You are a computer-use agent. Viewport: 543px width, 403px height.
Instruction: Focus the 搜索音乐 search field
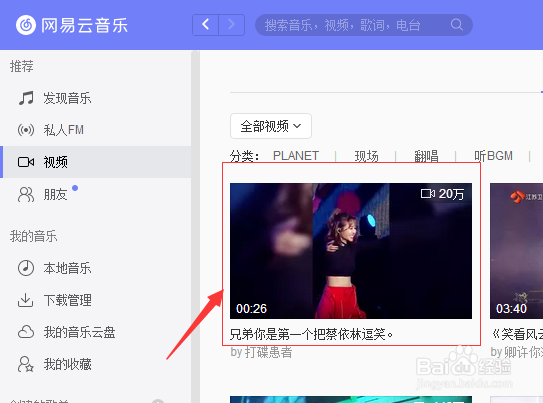pyautogui.click(x=364, y=25)
